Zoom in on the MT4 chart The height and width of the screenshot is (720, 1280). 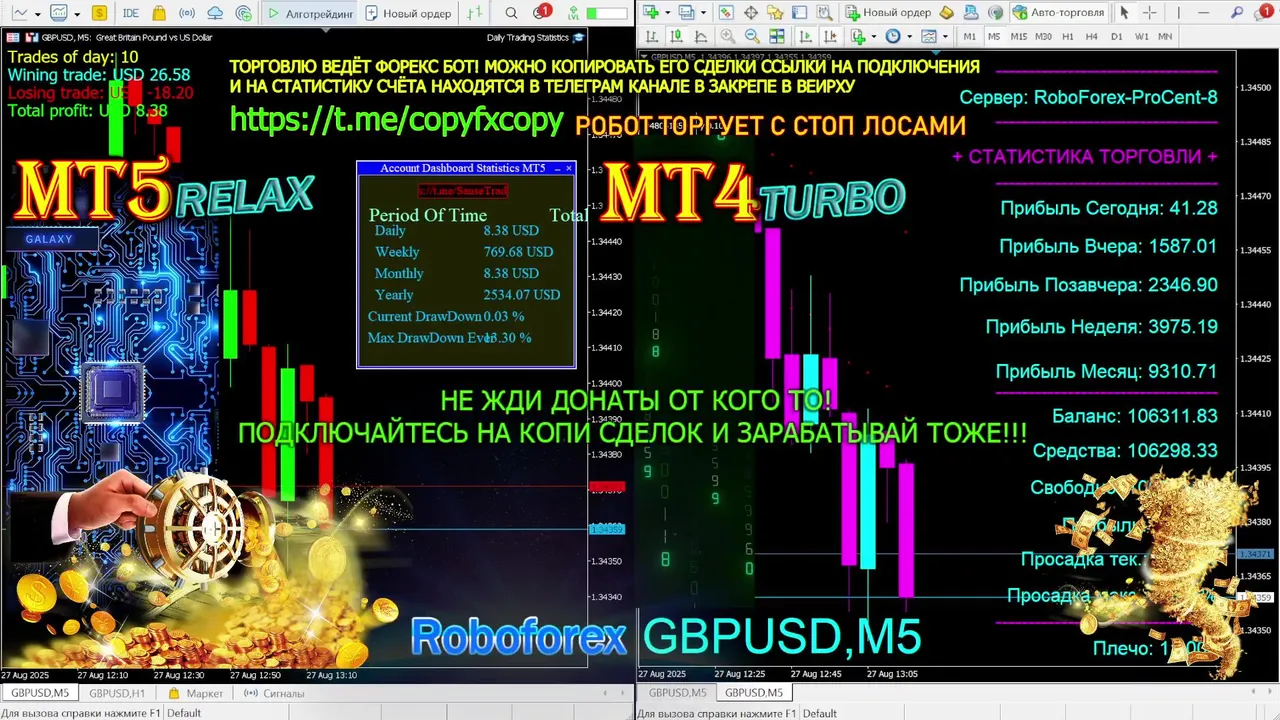pyautogui.click(x=727, y=36)
